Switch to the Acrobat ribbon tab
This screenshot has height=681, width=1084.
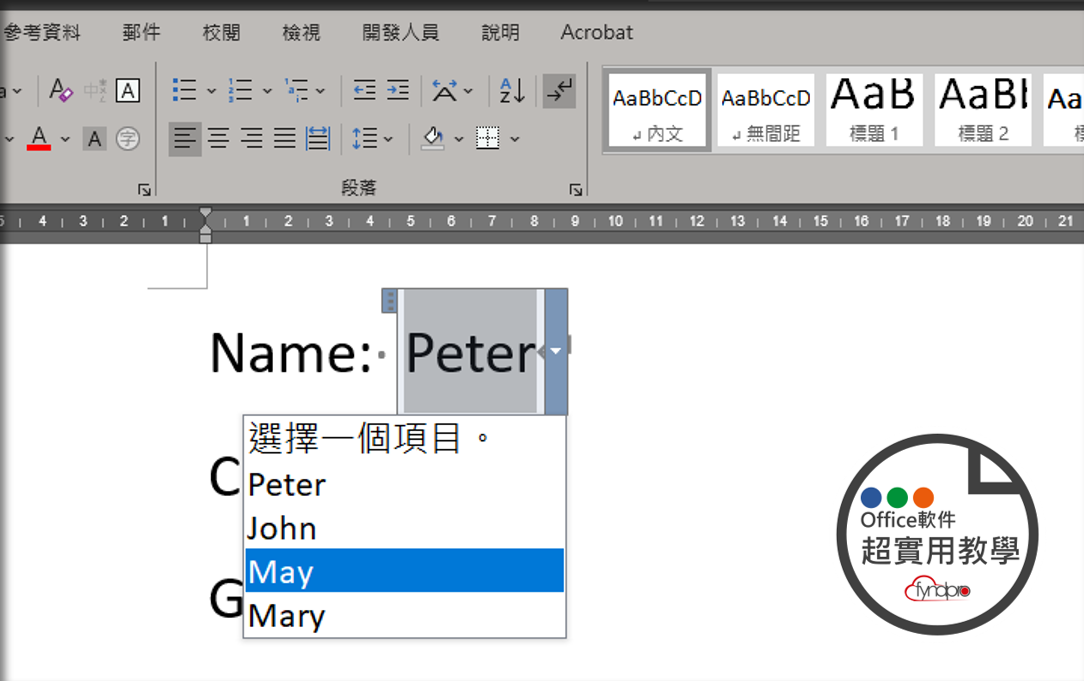(597, 32)
